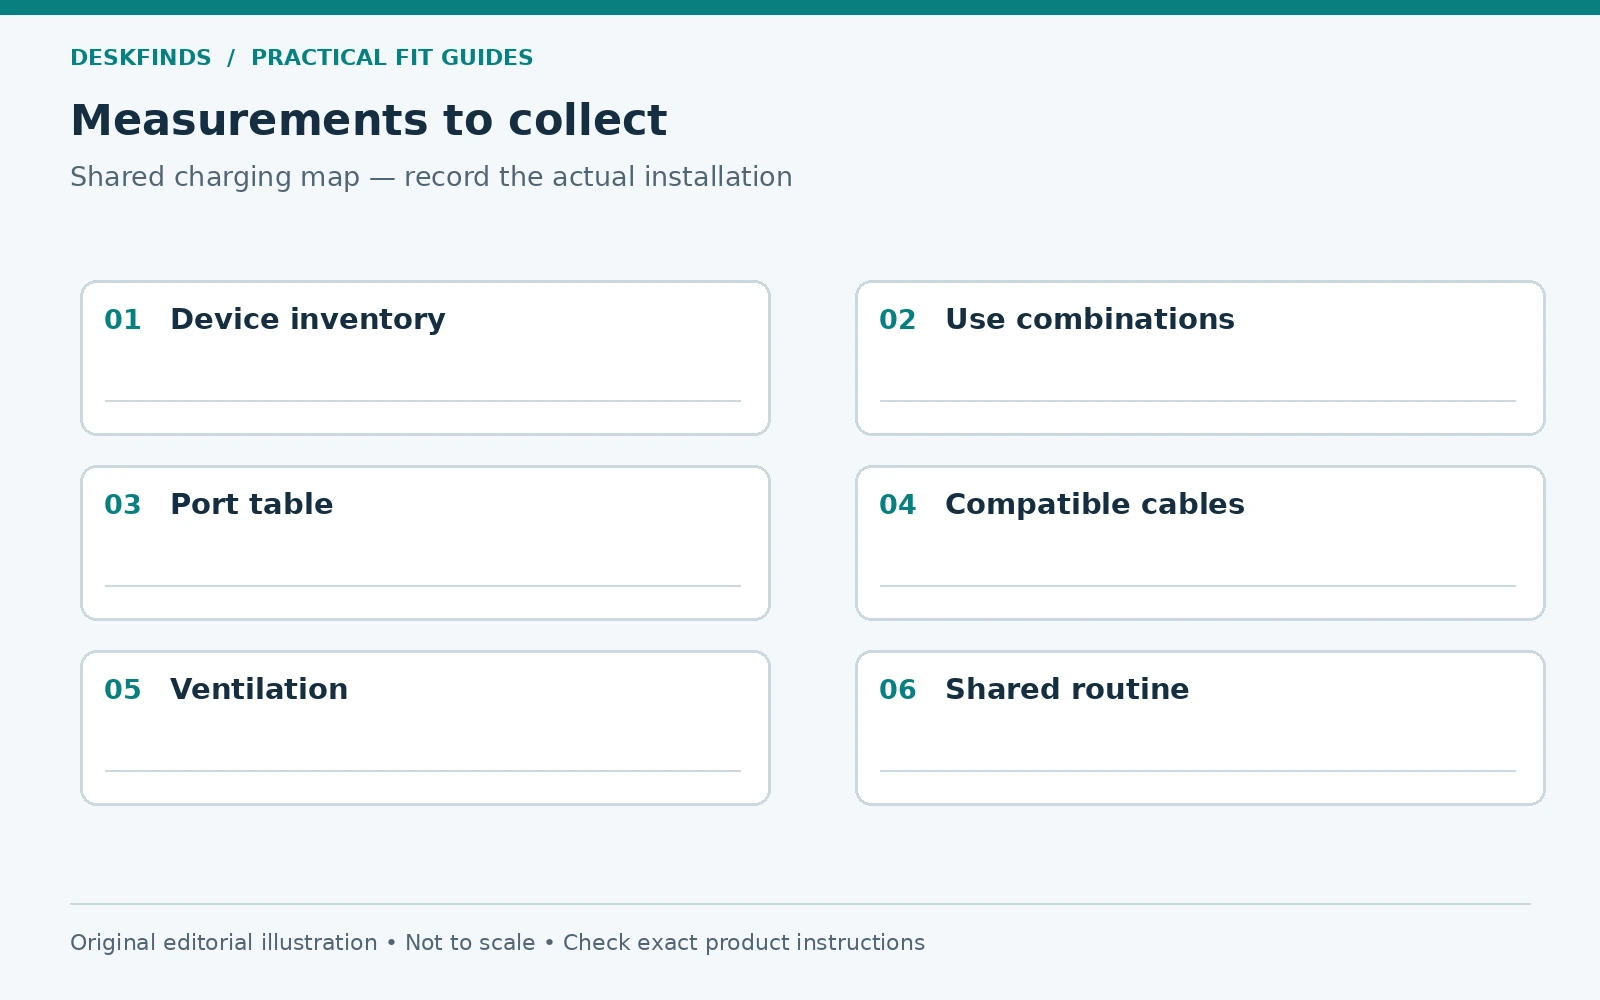Select the 'Measurements to collect' heading

point(368,121)
